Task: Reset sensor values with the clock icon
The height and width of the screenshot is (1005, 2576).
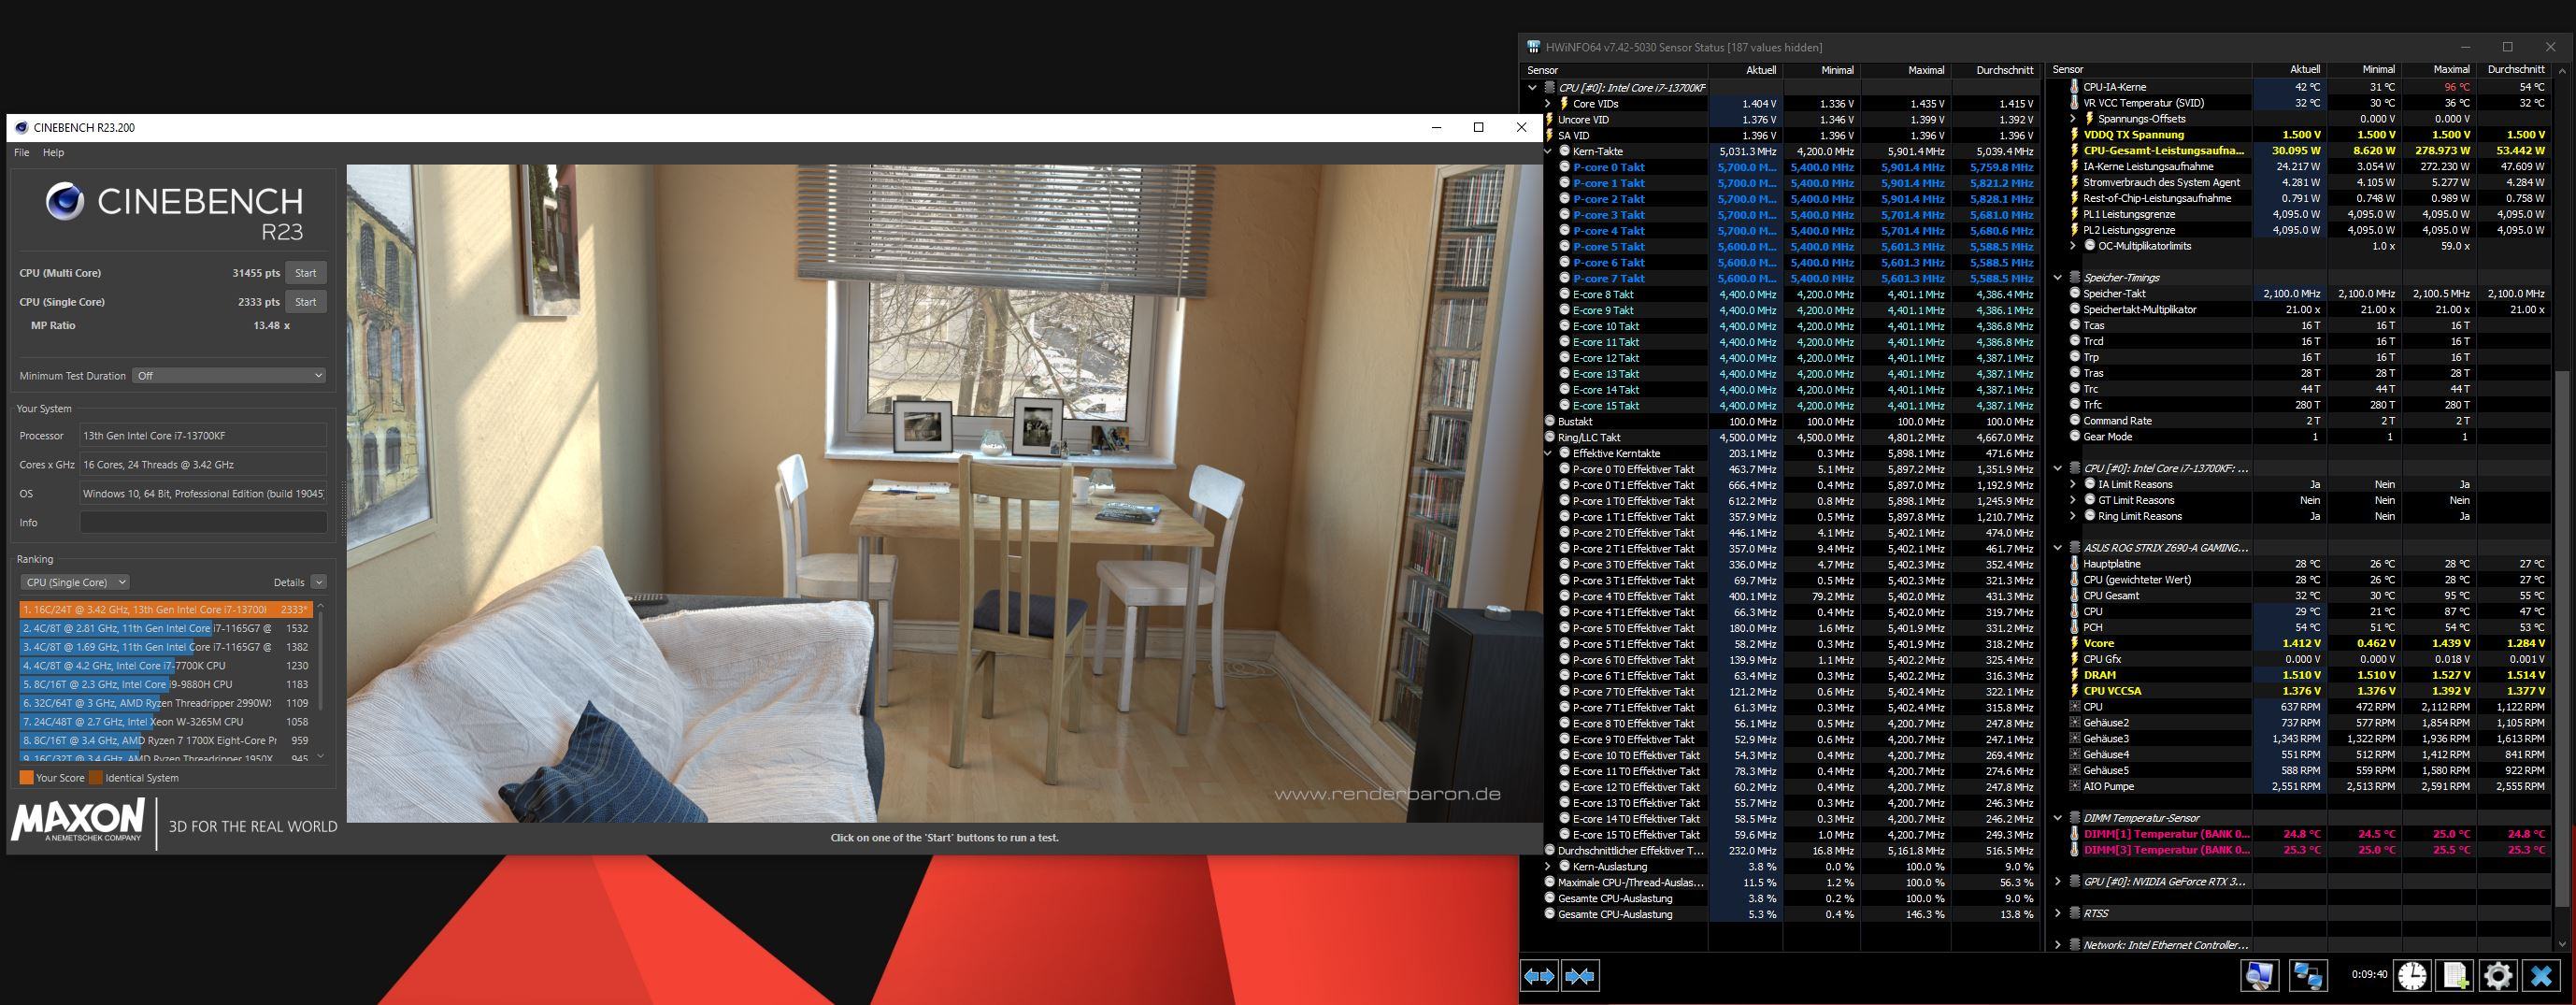Action: [2412, 975]
